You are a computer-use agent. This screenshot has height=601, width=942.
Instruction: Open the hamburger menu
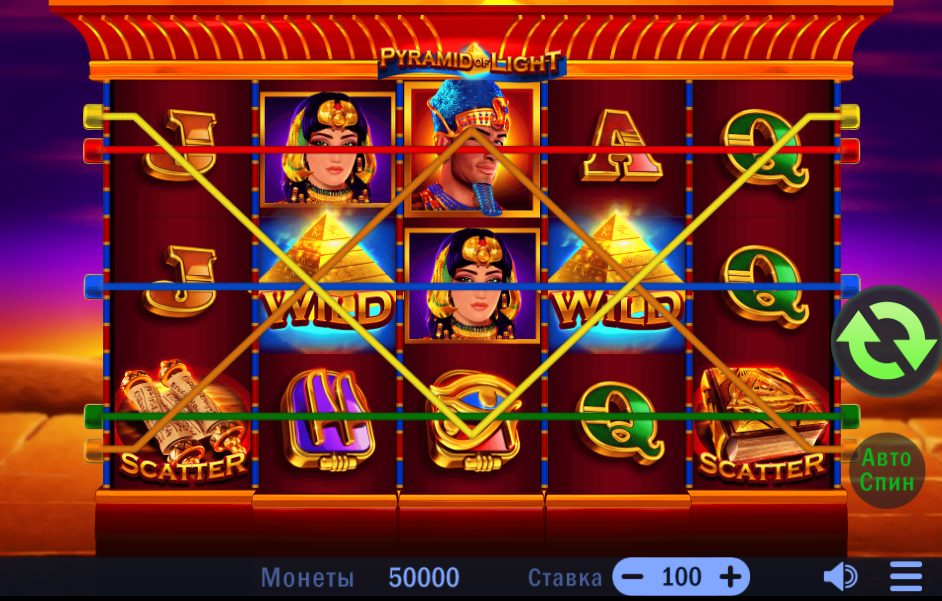[905, 577]
